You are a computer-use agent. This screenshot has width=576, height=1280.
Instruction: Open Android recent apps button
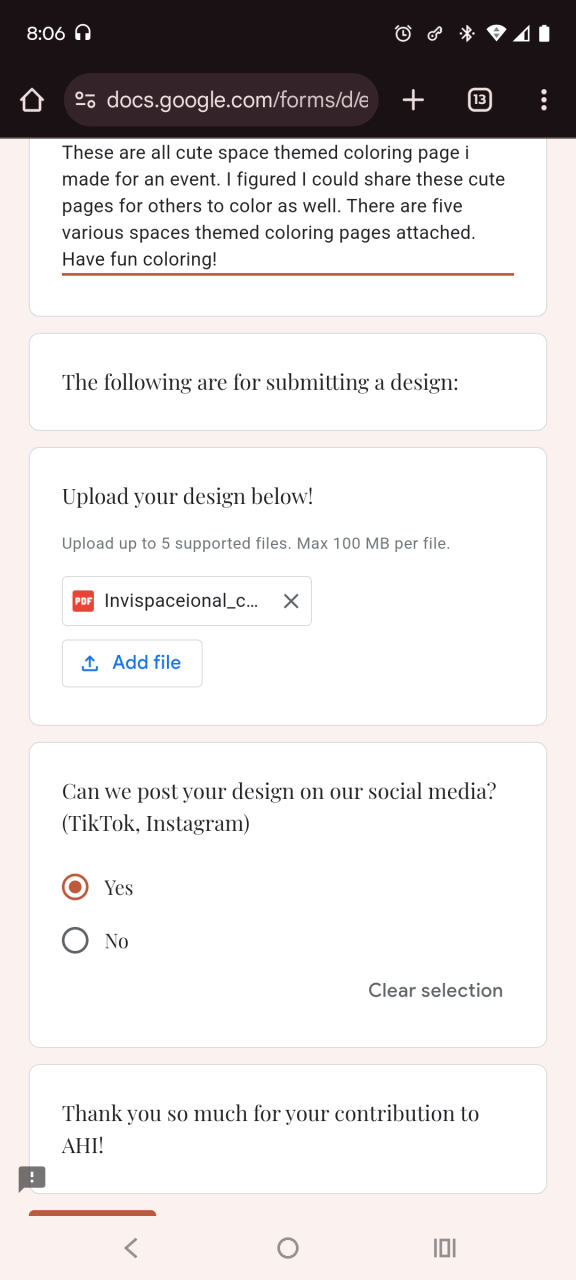pos(445,1247)
